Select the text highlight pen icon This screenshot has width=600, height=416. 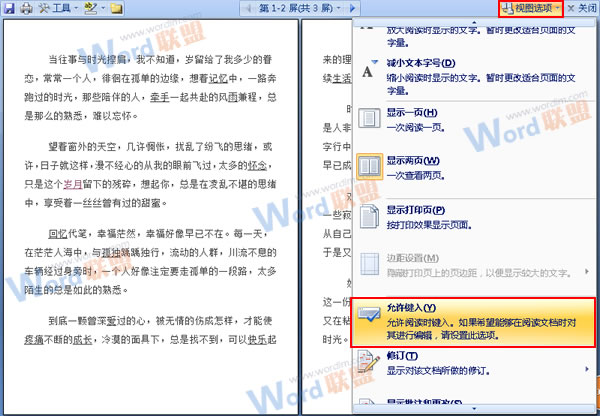coord(89,8)
